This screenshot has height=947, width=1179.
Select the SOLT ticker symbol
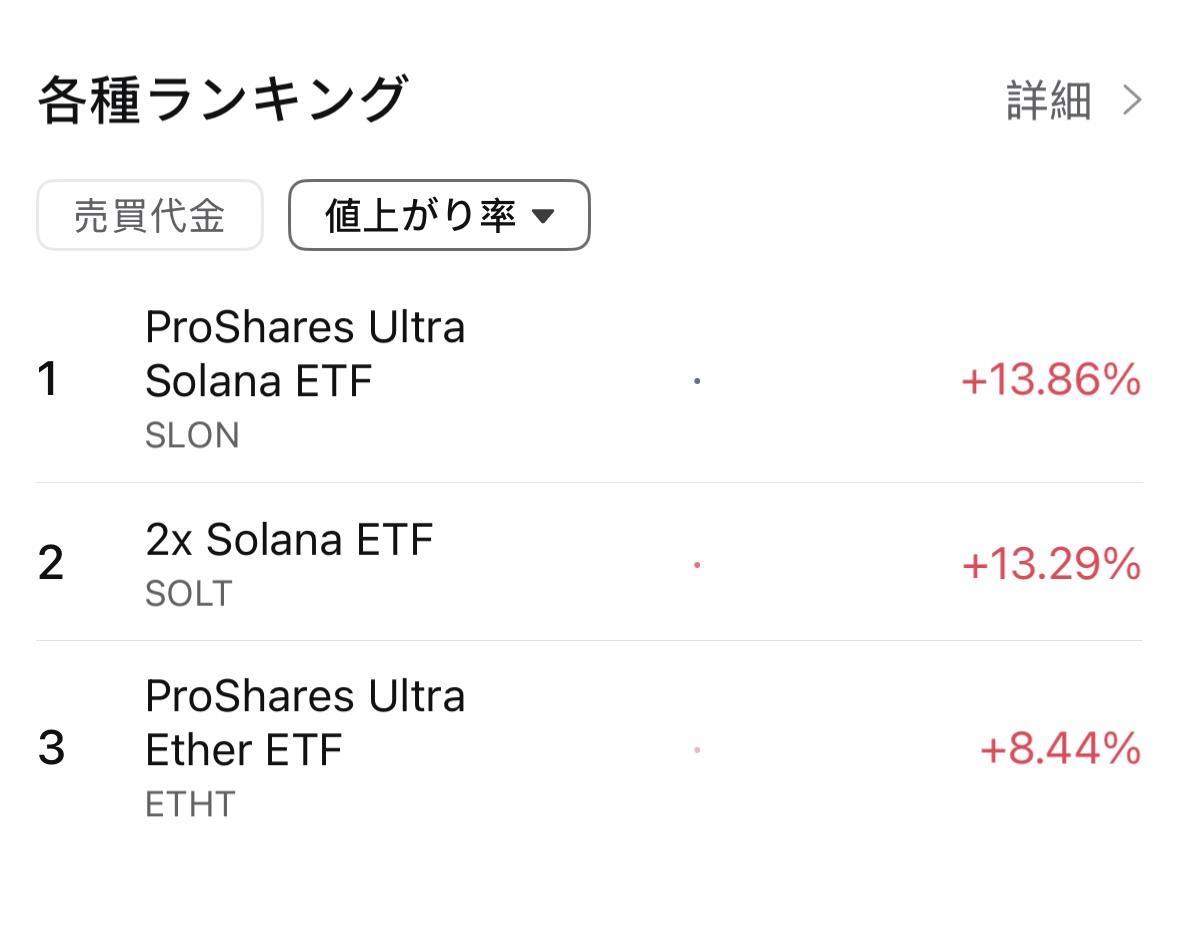pyautogui.click(x=189, y=594)
